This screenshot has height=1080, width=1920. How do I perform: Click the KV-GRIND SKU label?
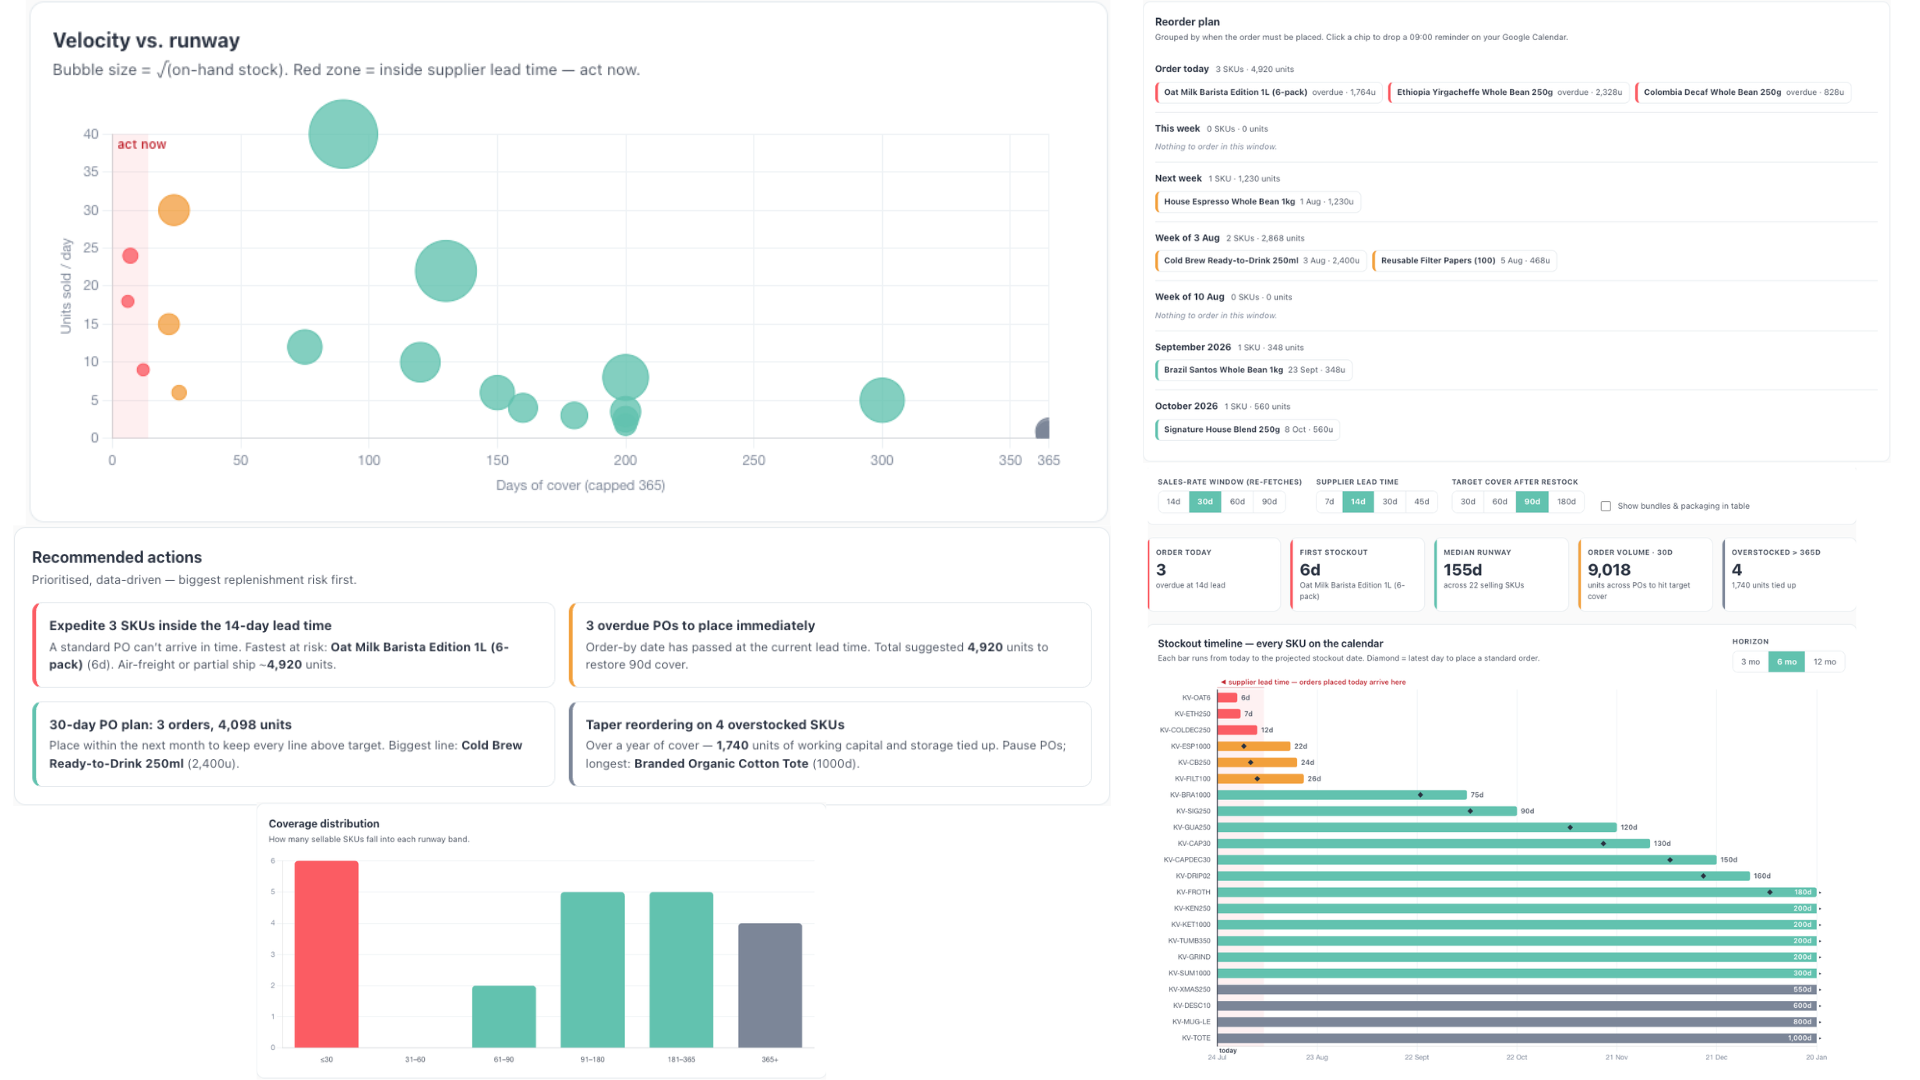[1194, 957]
